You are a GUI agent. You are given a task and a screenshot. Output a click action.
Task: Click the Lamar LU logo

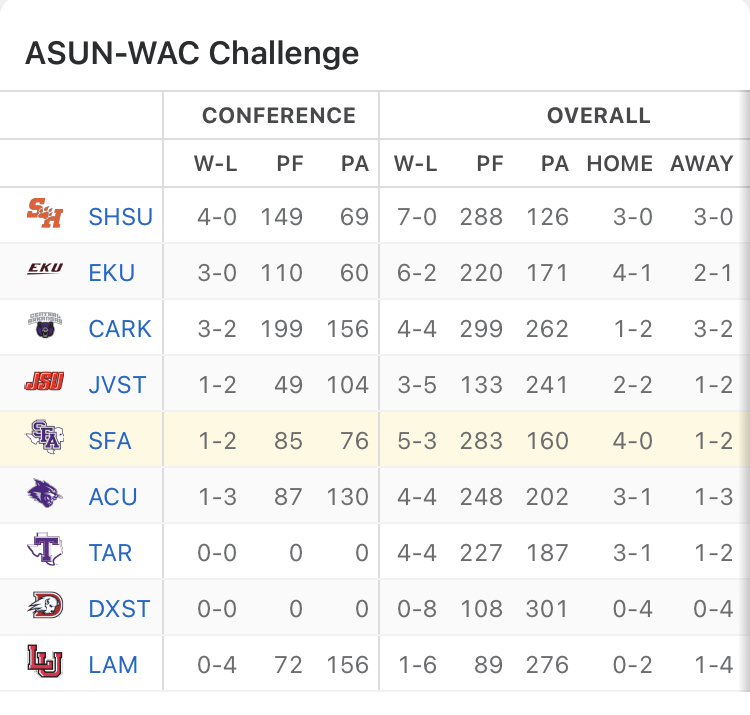pos(44,663)
